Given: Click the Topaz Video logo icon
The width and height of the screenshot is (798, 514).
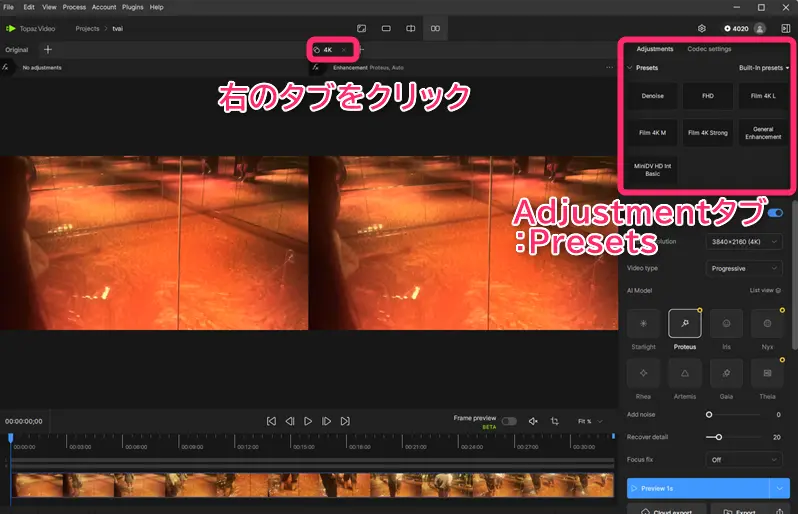Looking at the screenshot, I should [10, 28].
